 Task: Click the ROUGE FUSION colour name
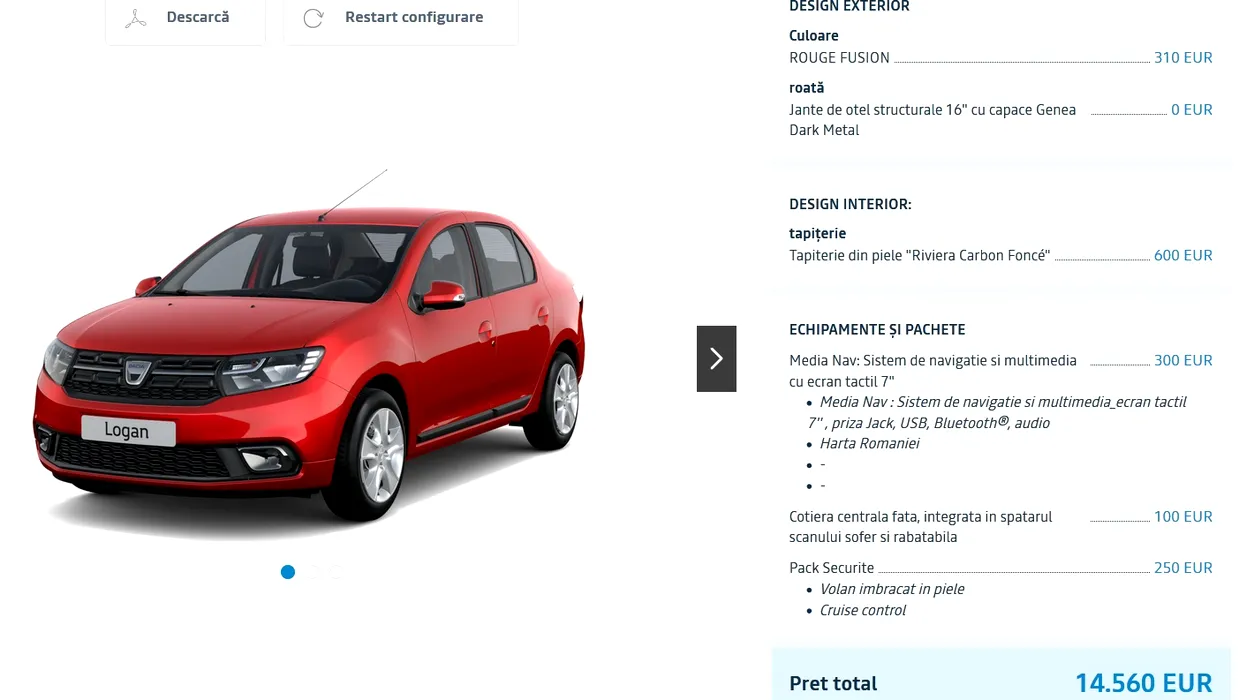(x=839, y=58)
